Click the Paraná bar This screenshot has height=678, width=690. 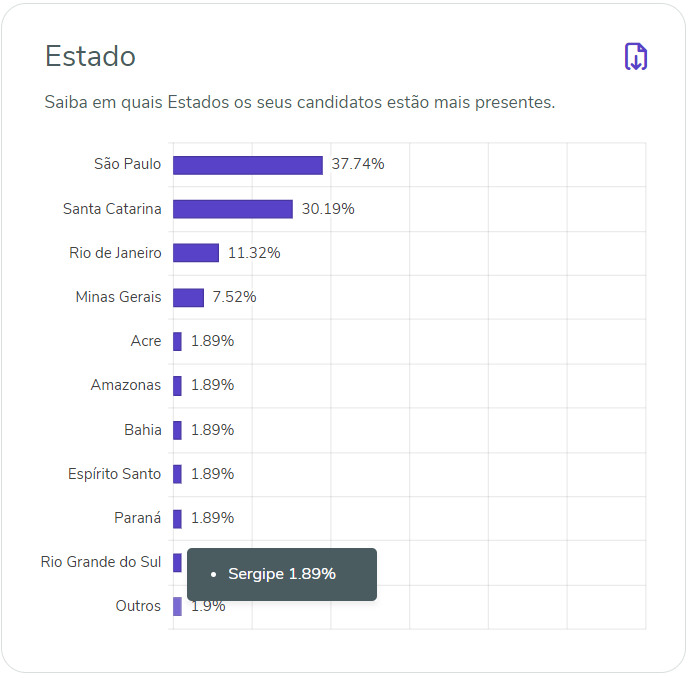[x=177, y=518]
